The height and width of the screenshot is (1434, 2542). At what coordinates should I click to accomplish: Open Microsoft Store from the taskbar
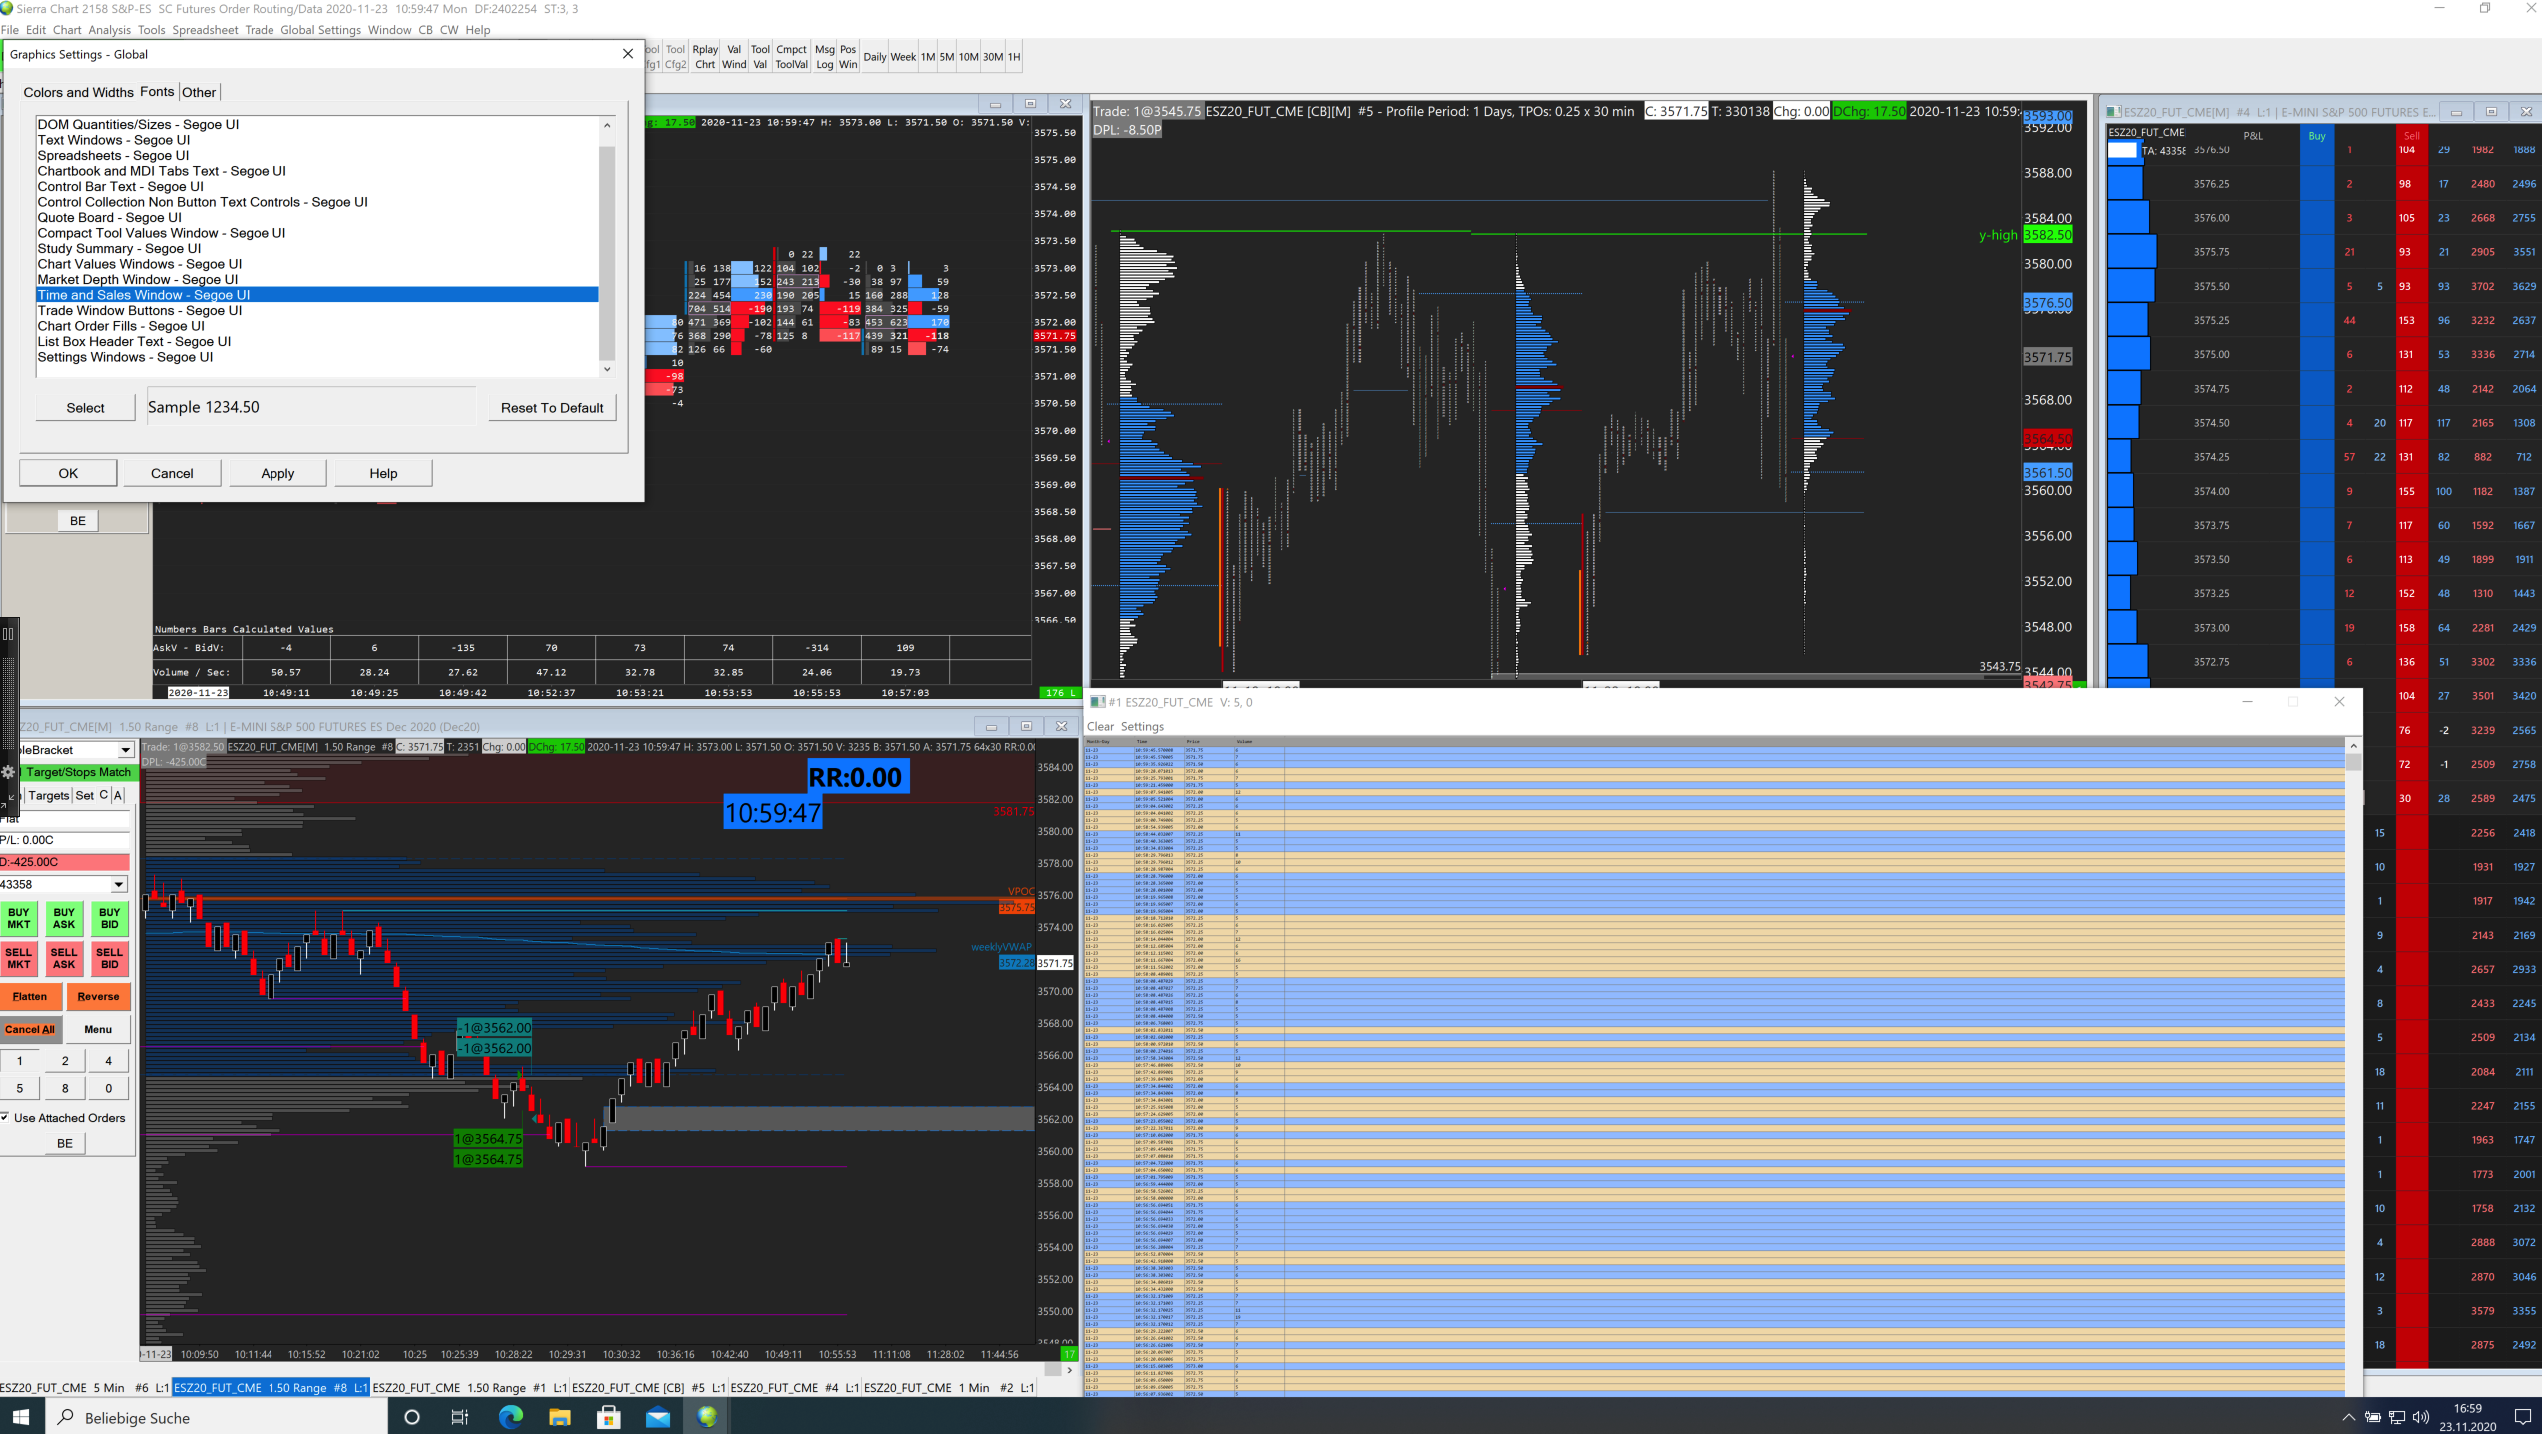coord(608,1417)
